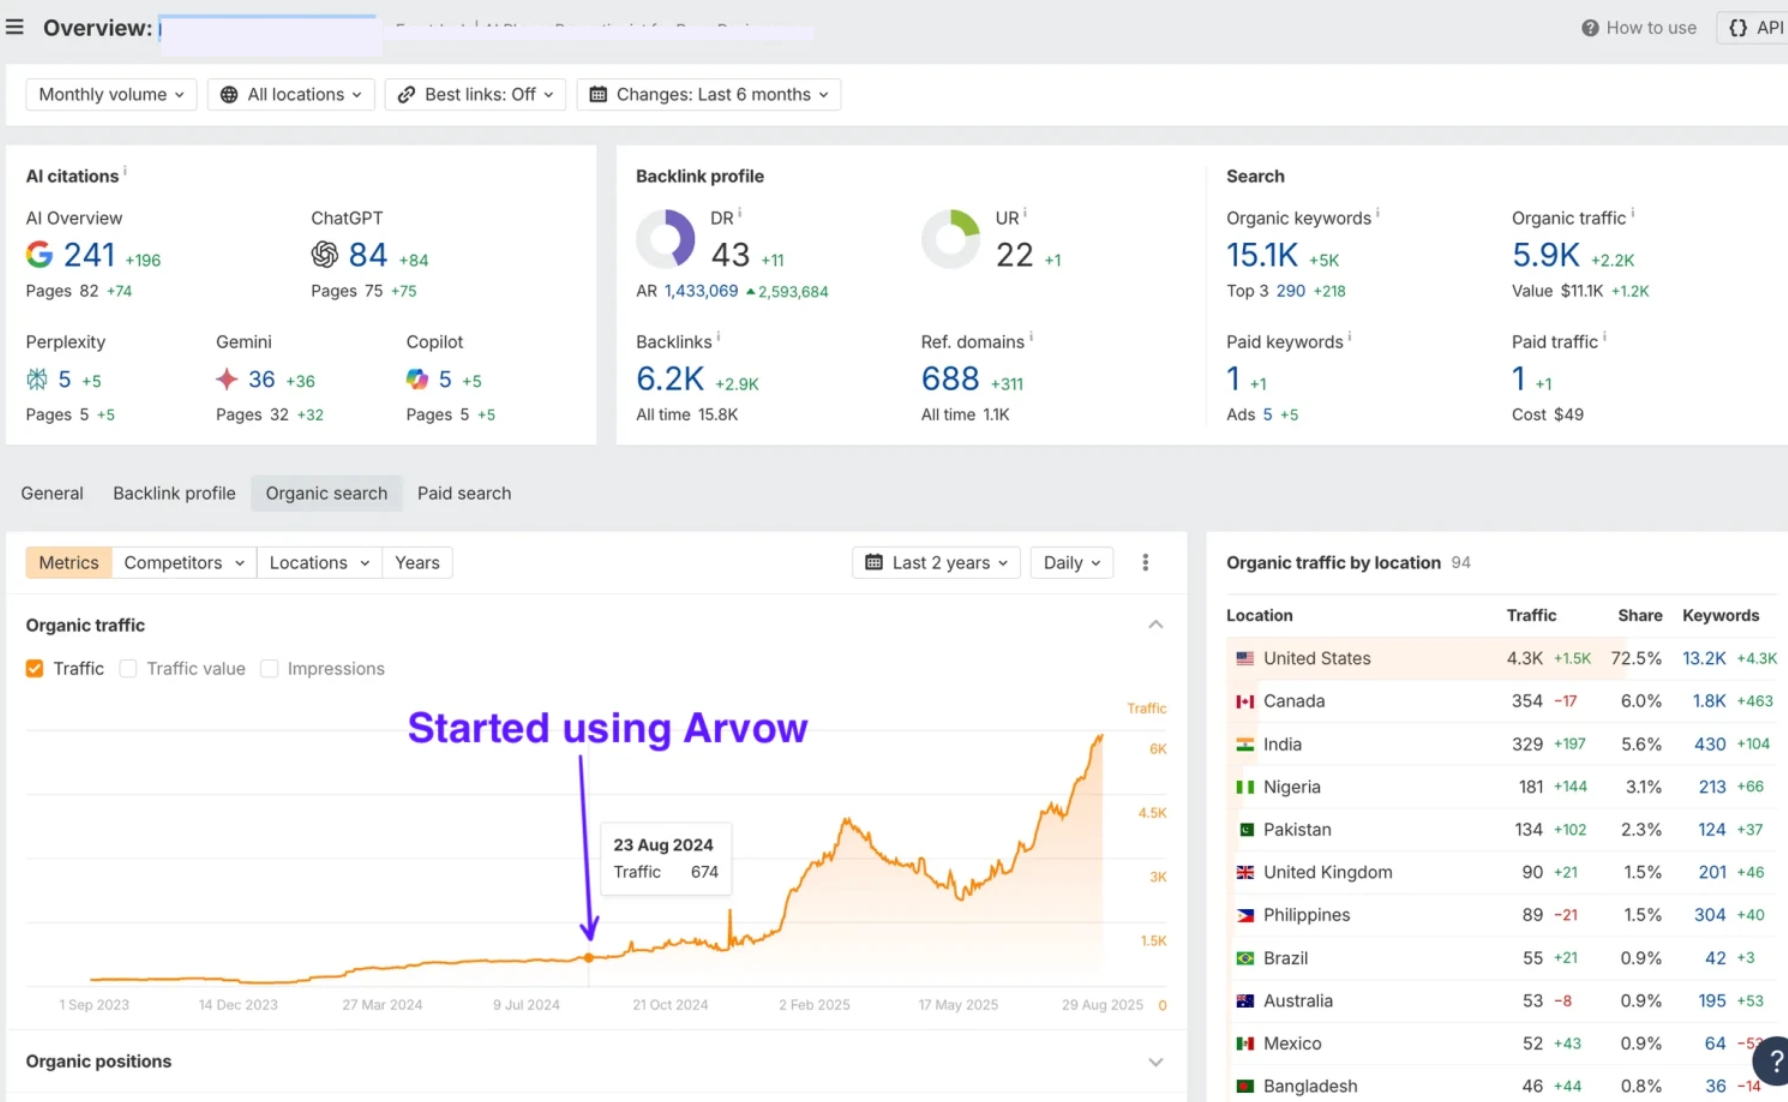Image resolution: width=1788 pixels, height=1102 pixels.
Task: Expand the Organic positions section
Action: [1155, 1062]
